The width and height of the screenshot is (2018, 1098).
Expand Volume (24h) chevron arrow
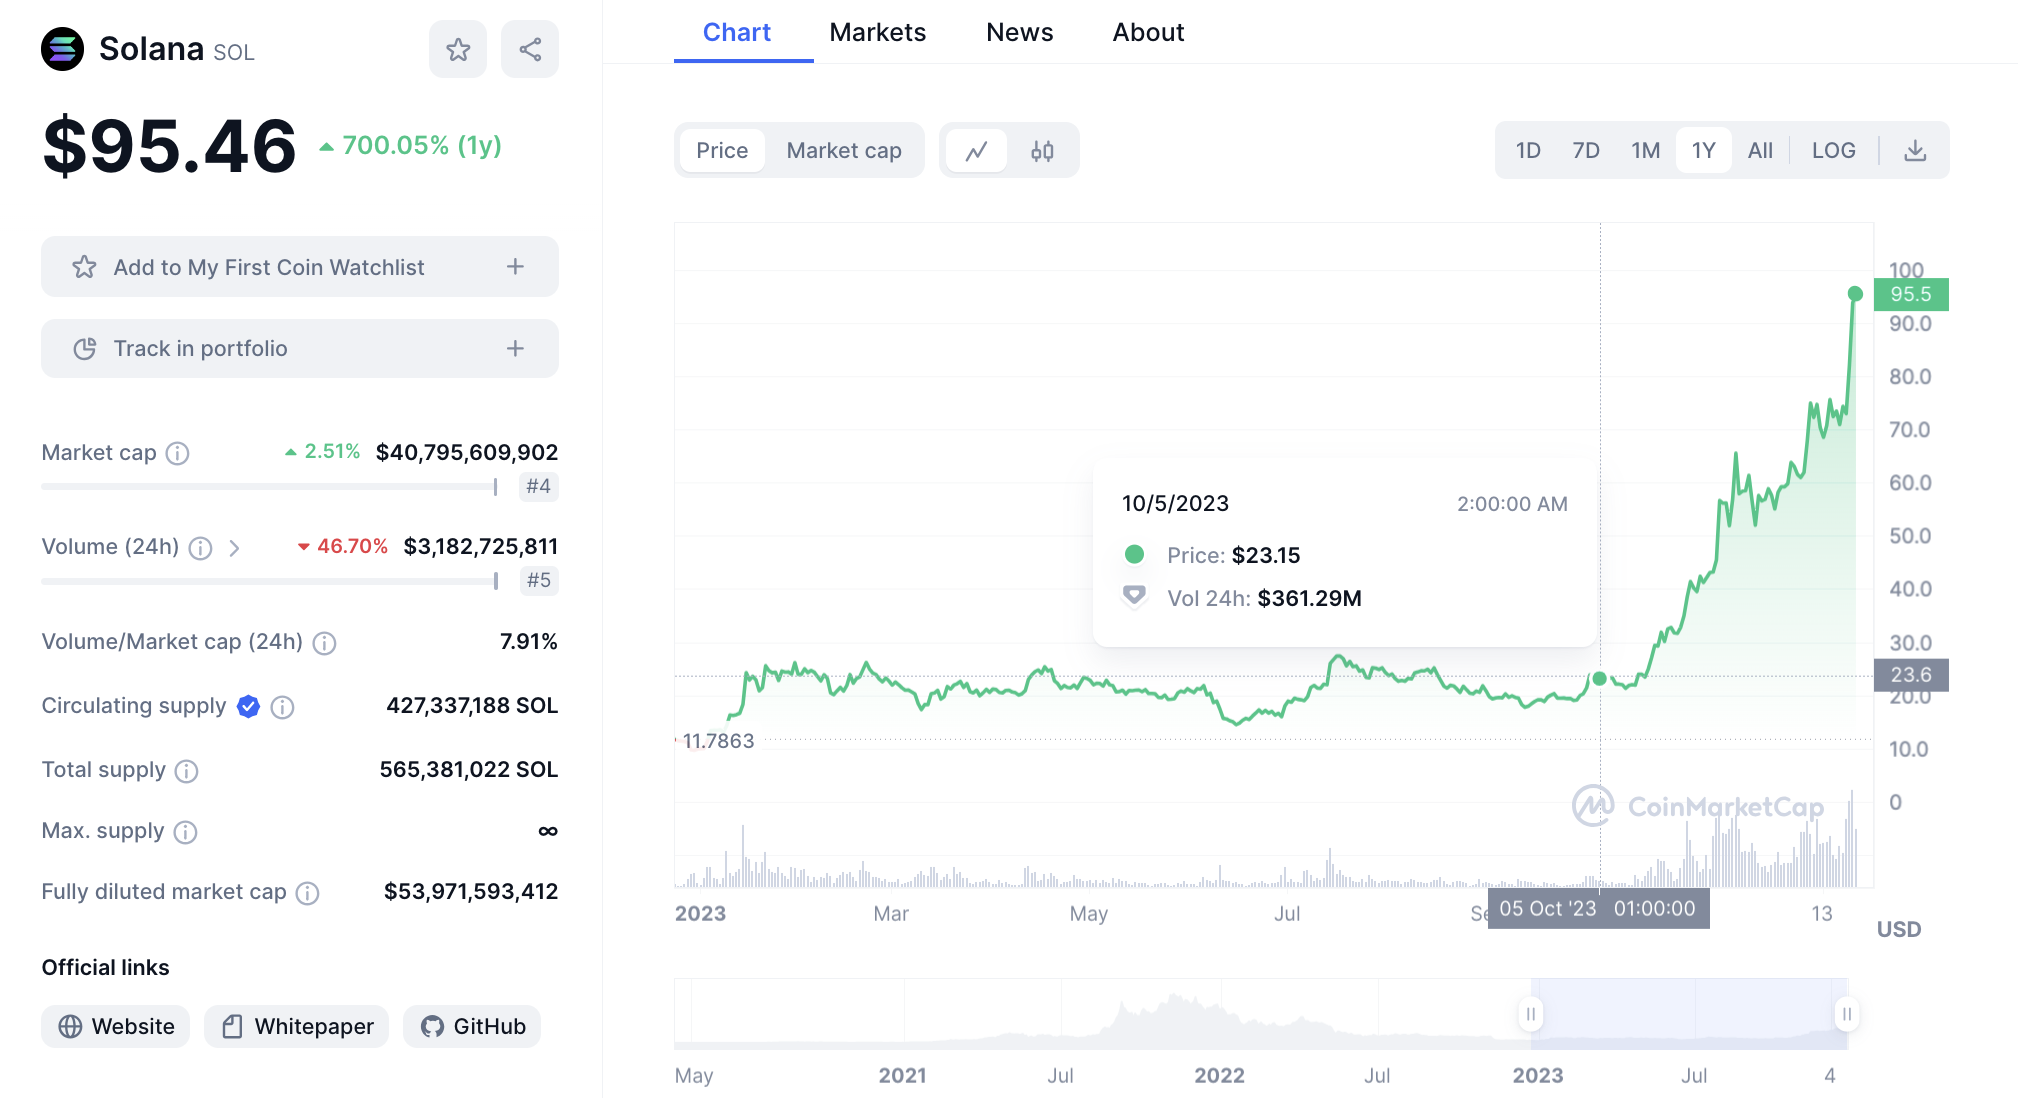[234, 548]
